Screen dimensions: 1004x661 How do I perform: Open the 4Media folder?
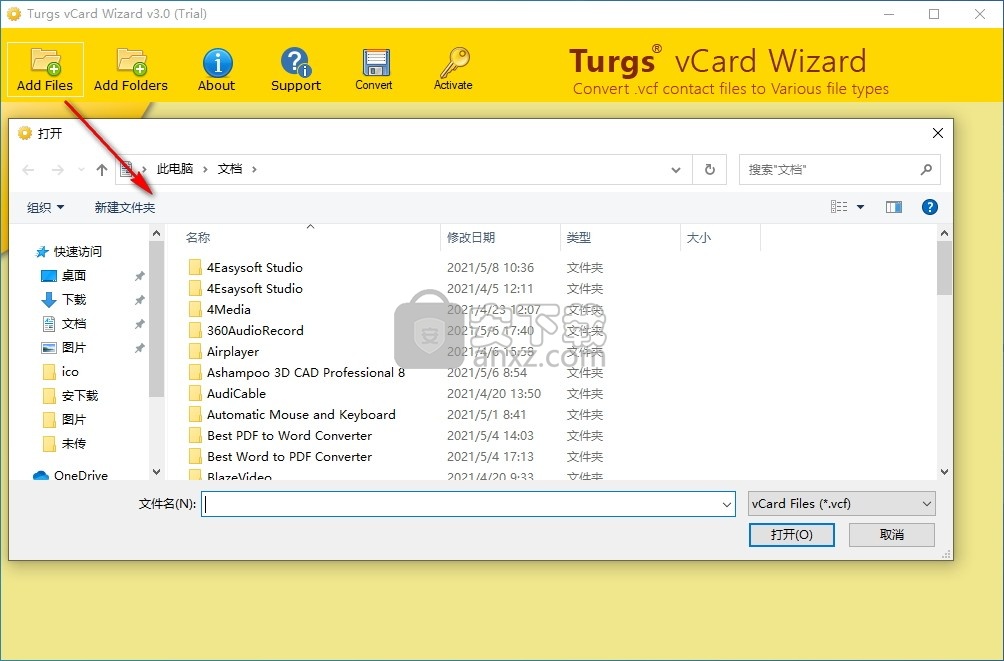click(229, 309)
